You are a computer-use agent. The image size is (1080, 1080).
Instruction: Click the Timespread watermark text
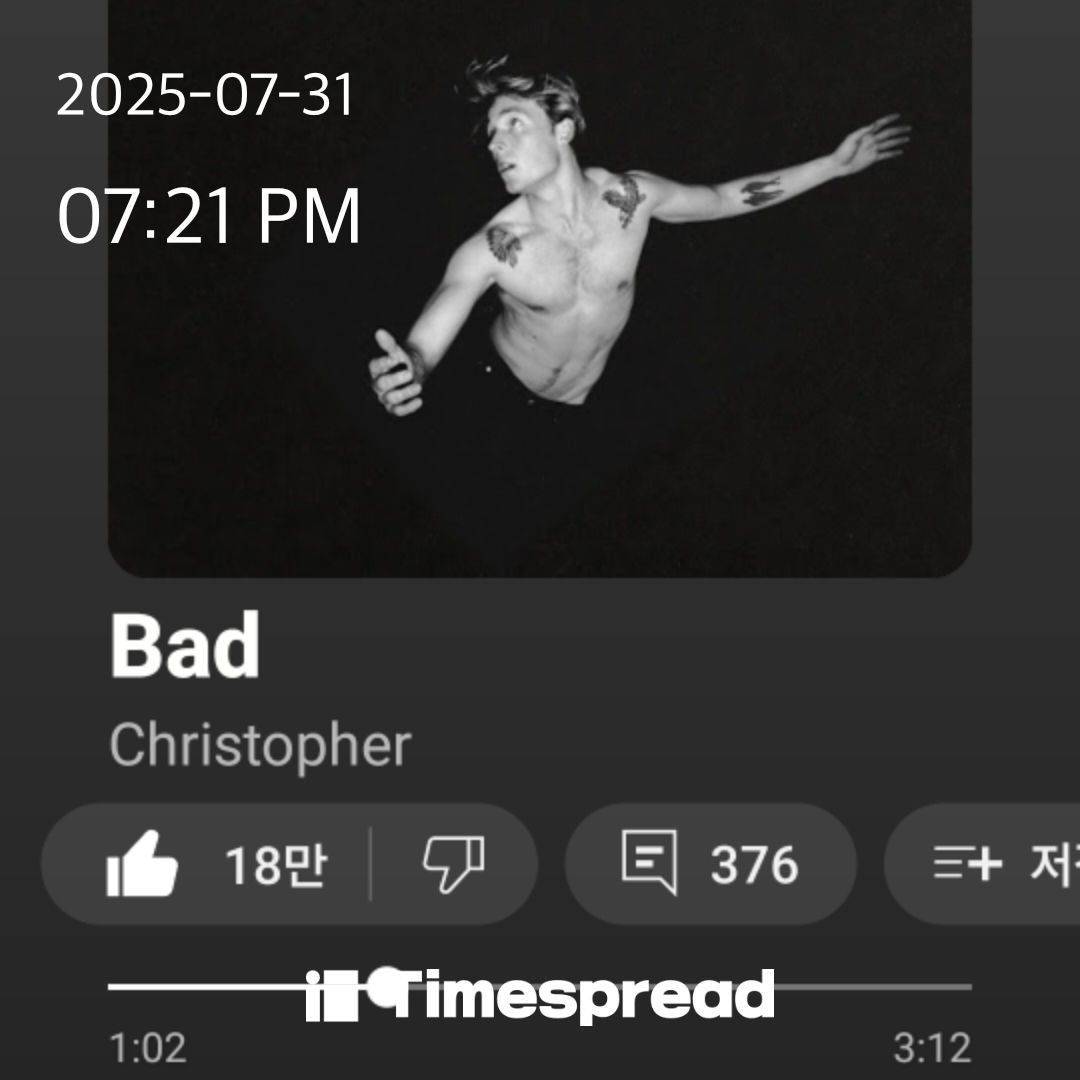coord(572,993)
